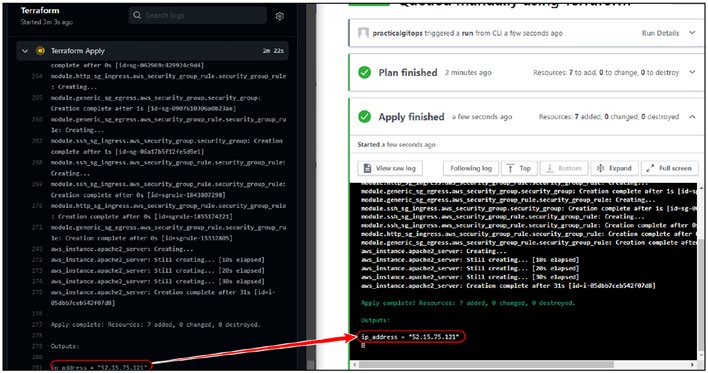Screen dimensions: 708x373
Task: Expand Run Details chevron
Action: pos(692,33)
